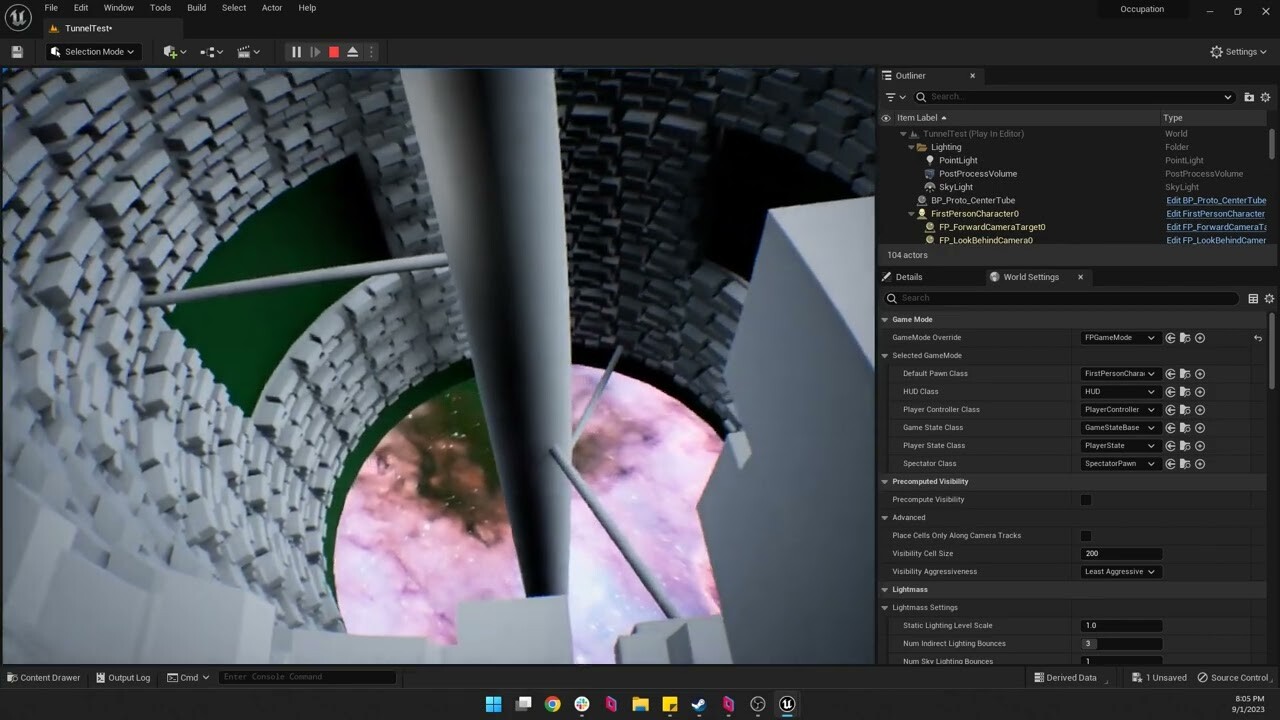The image size is (1280, 720).
Task: Click the frame skip (step) playback icon
Action: (315, 51)
